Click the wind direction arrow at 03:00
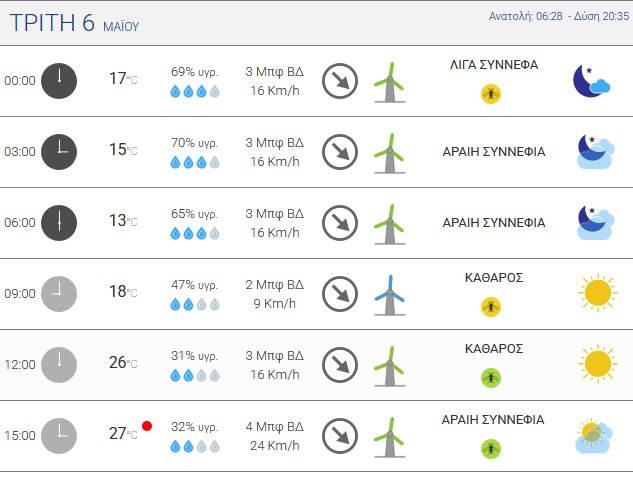 tap(340, 152)
